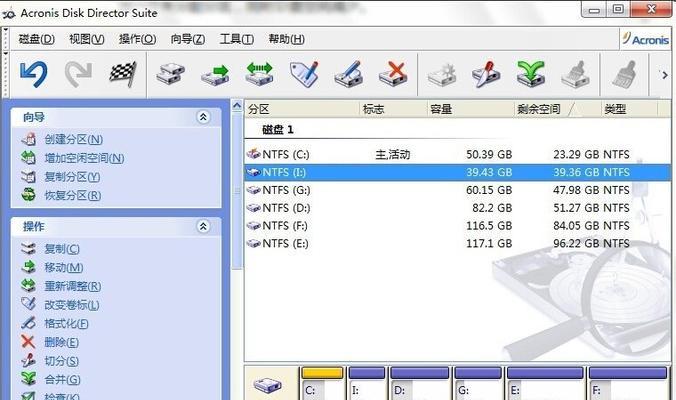
Task: Click 增加空闲空间(N) wizard link
Action: (x=84, y=158)
